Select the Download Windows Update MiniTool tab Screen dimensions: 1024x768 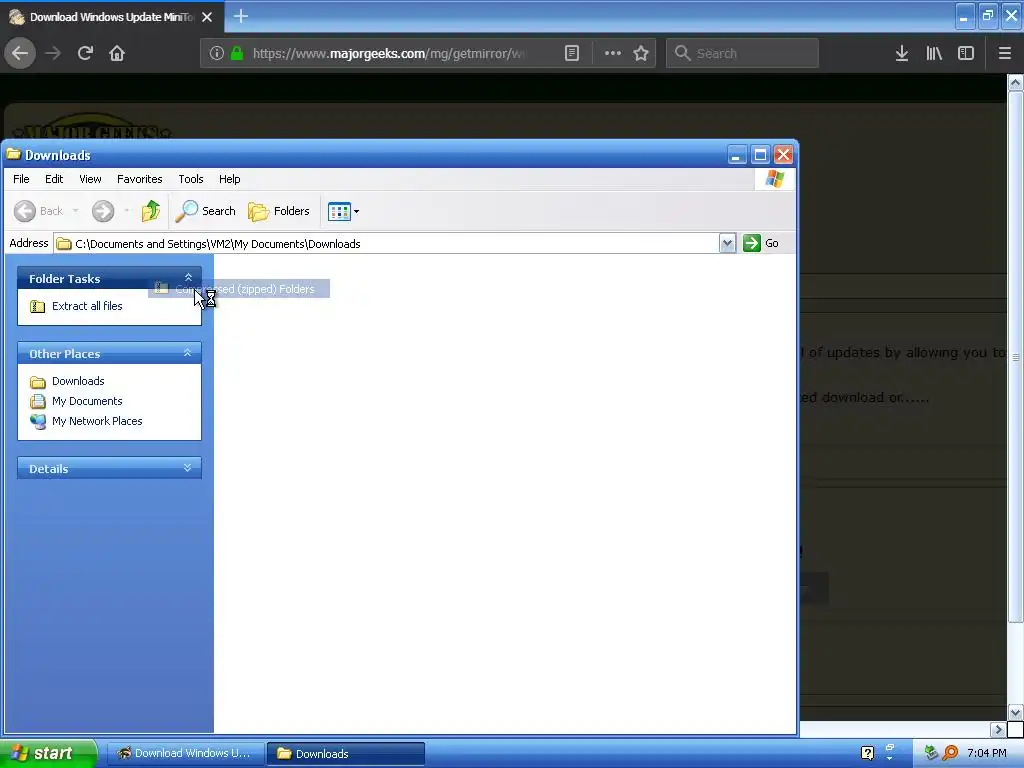coord(112,17)
